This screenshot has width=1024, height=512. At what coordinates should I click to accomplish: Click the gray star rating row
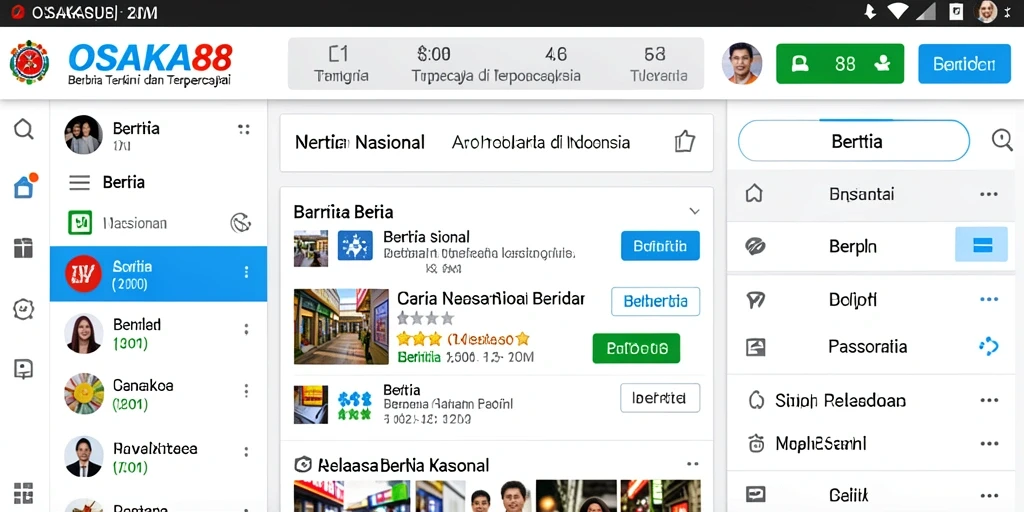click(425, 318)
